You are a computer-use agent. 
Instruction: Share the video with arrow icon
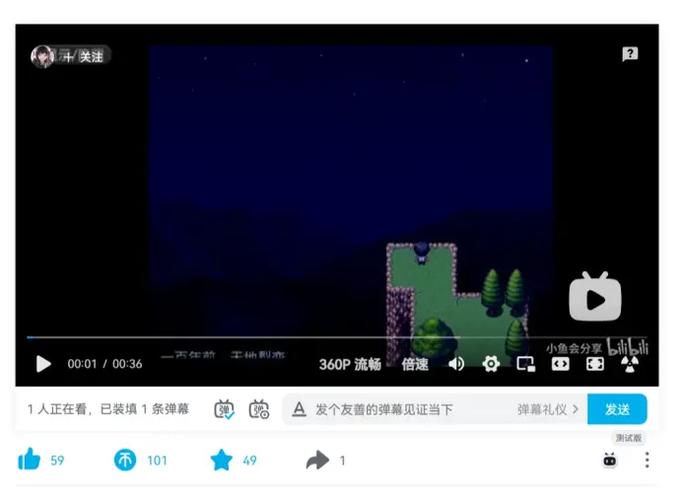click(x=317, y=460)
